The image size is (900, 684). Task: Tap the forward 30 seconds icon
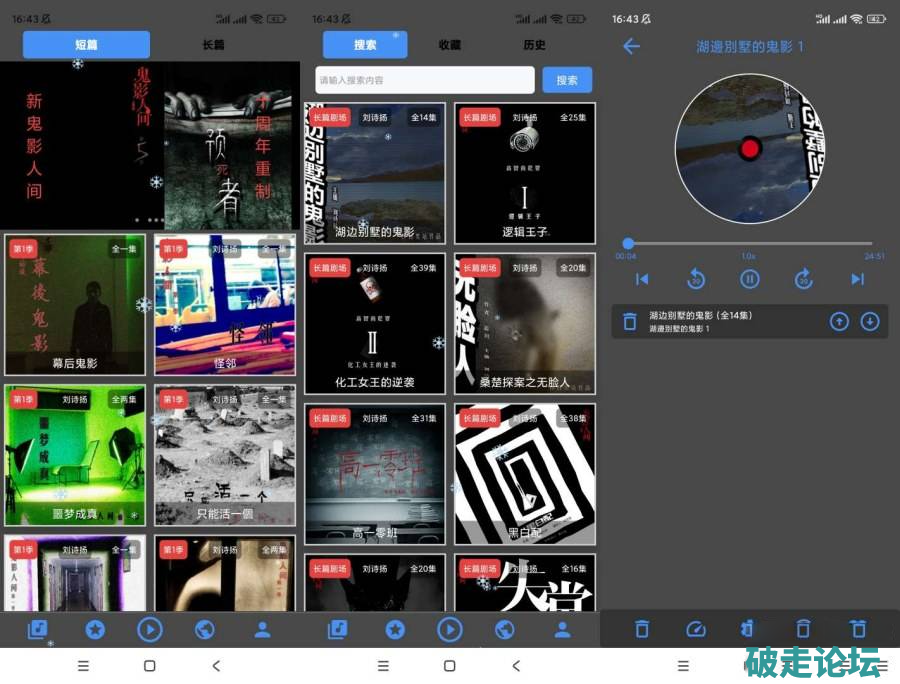point(803,279)
